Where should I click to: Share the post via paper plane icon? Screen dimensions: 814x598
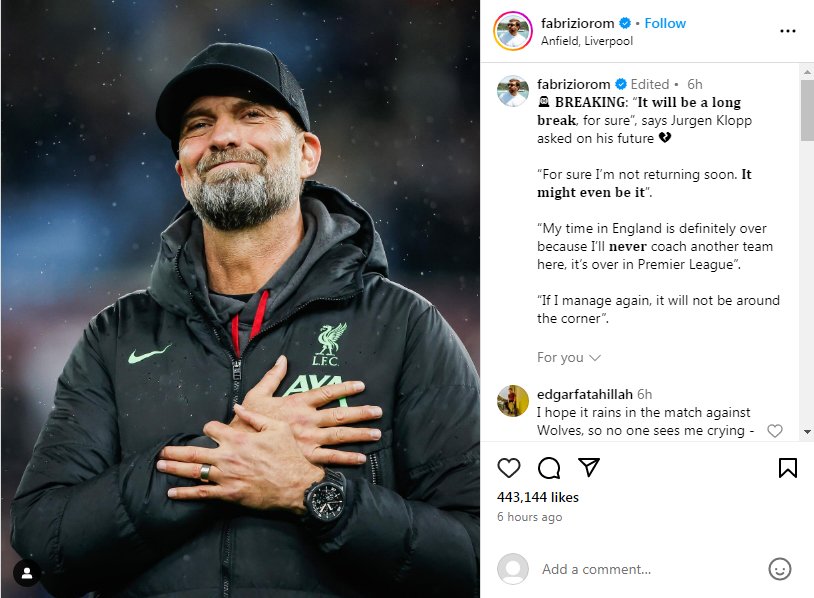click(589, 468)
